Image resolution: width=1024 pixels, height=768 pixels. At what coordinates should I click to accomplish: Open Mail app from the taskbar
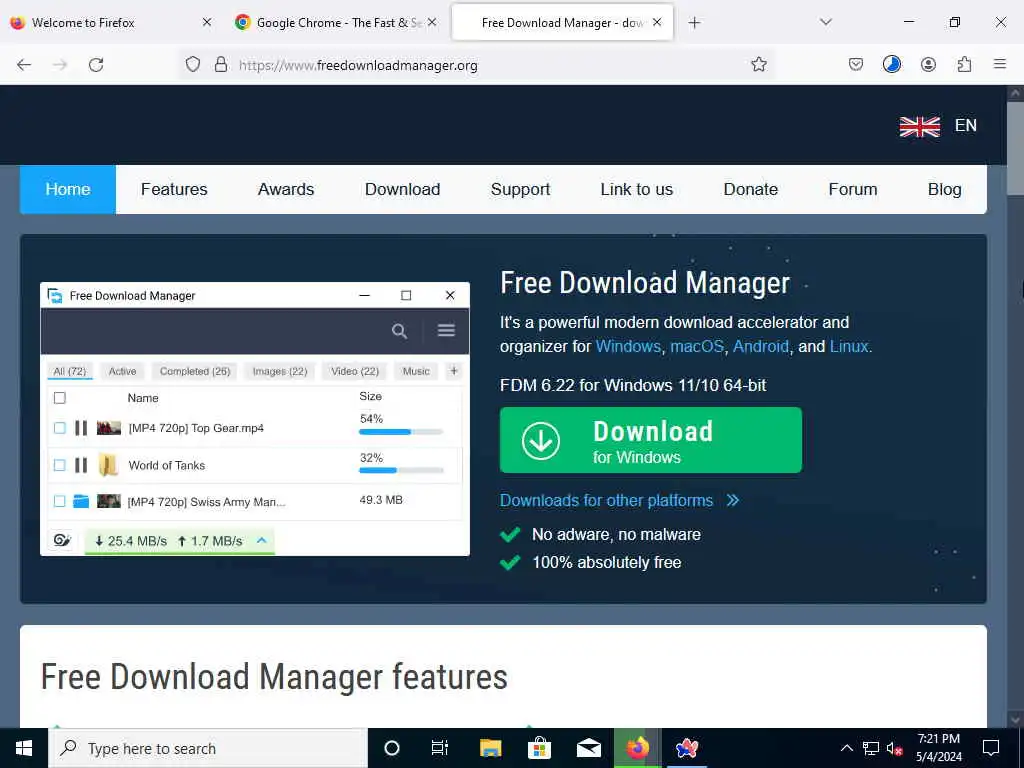pyautogui.click(x=588, y=748)
